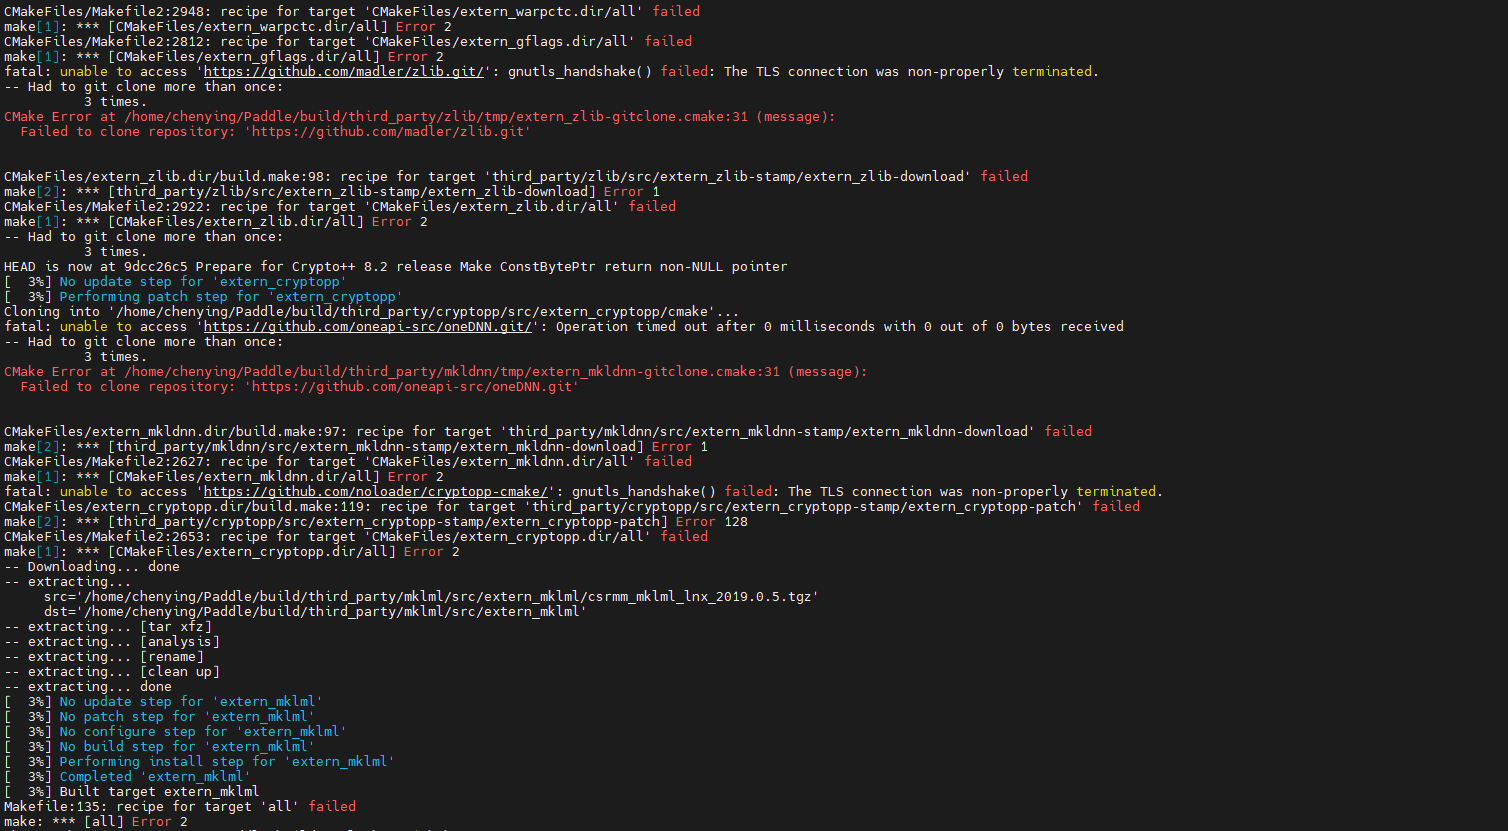
Task: Click the 'Cloning into' cryptopp cmake line
Action: (x=372, y=312)
